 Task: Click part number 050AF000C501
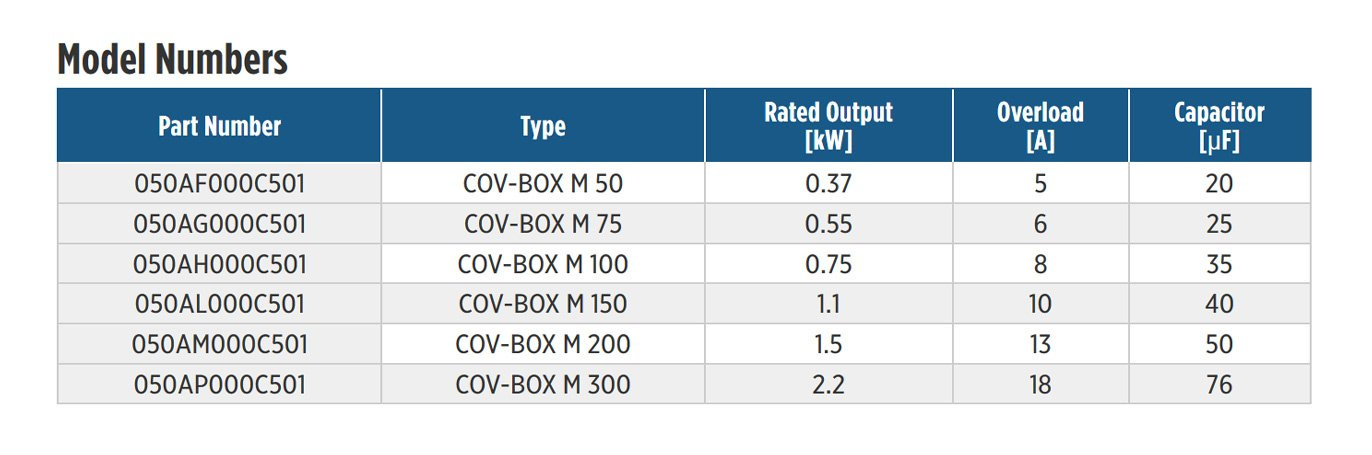pyautogui.click(x=219, y=184)
